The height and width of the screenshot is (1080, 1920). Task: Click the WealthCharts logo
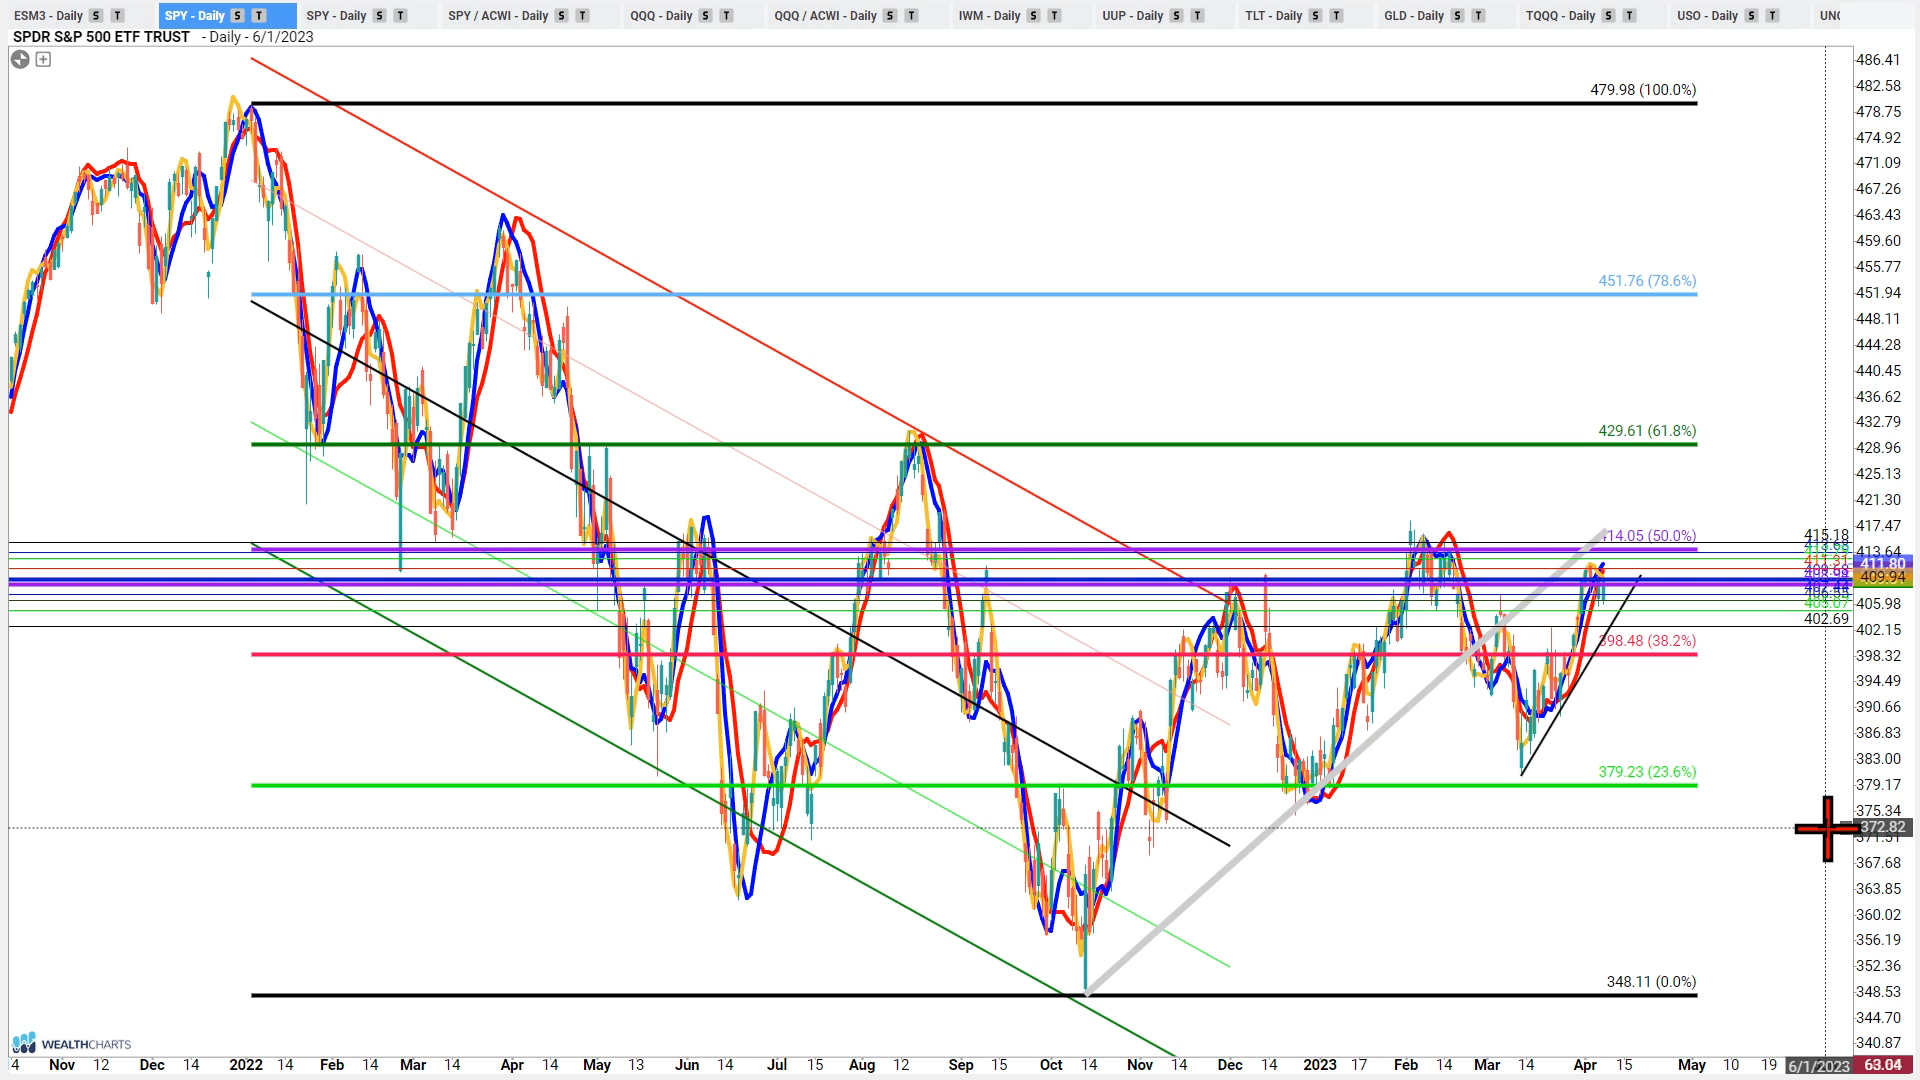point(71,1043)
